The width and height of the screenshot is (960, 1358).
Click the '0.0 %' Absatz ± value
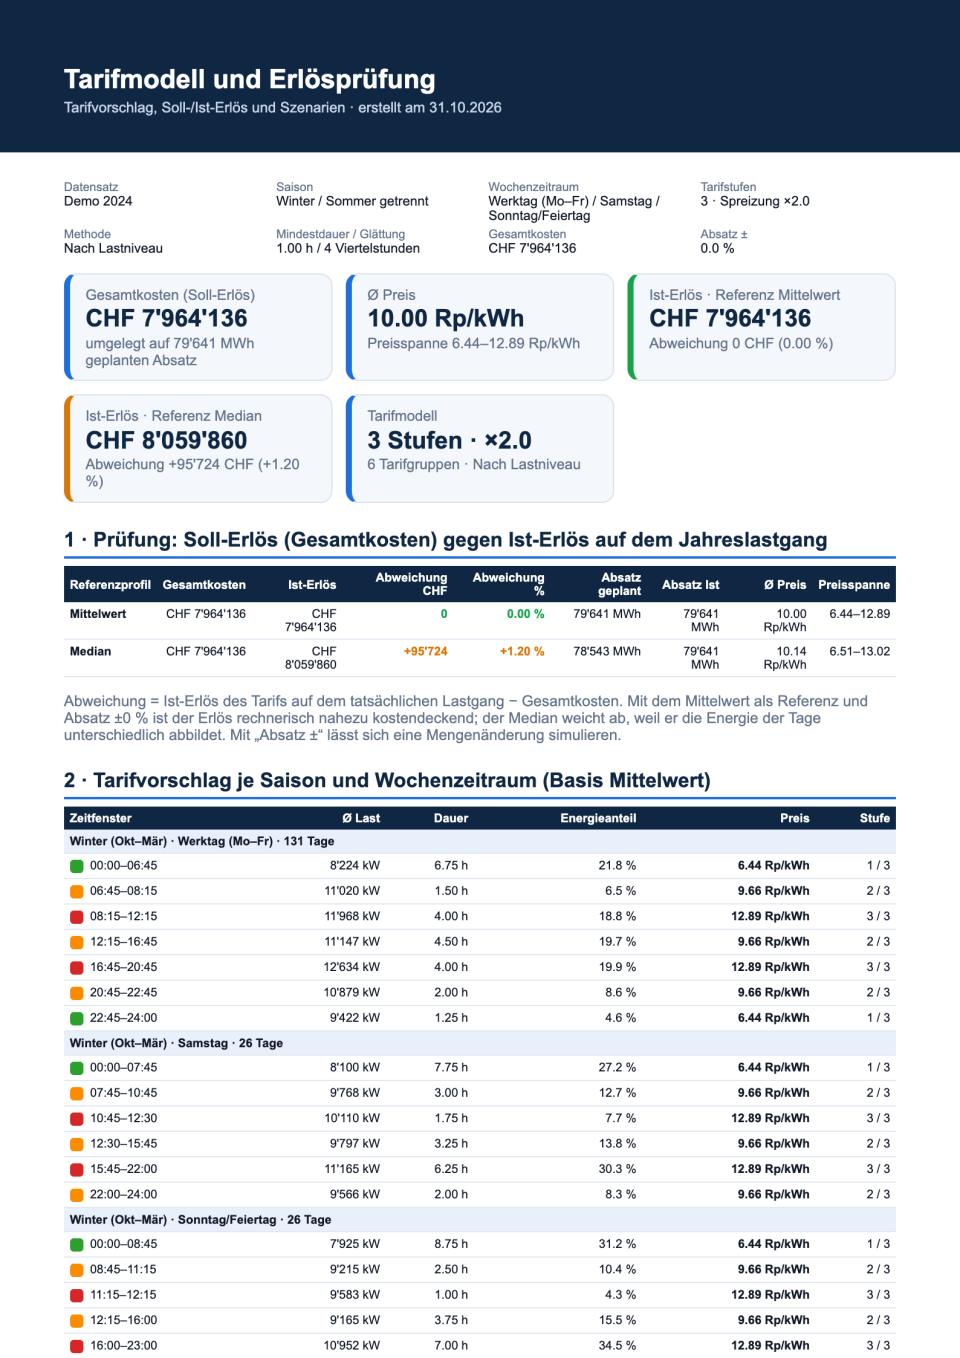pos(717,248)
